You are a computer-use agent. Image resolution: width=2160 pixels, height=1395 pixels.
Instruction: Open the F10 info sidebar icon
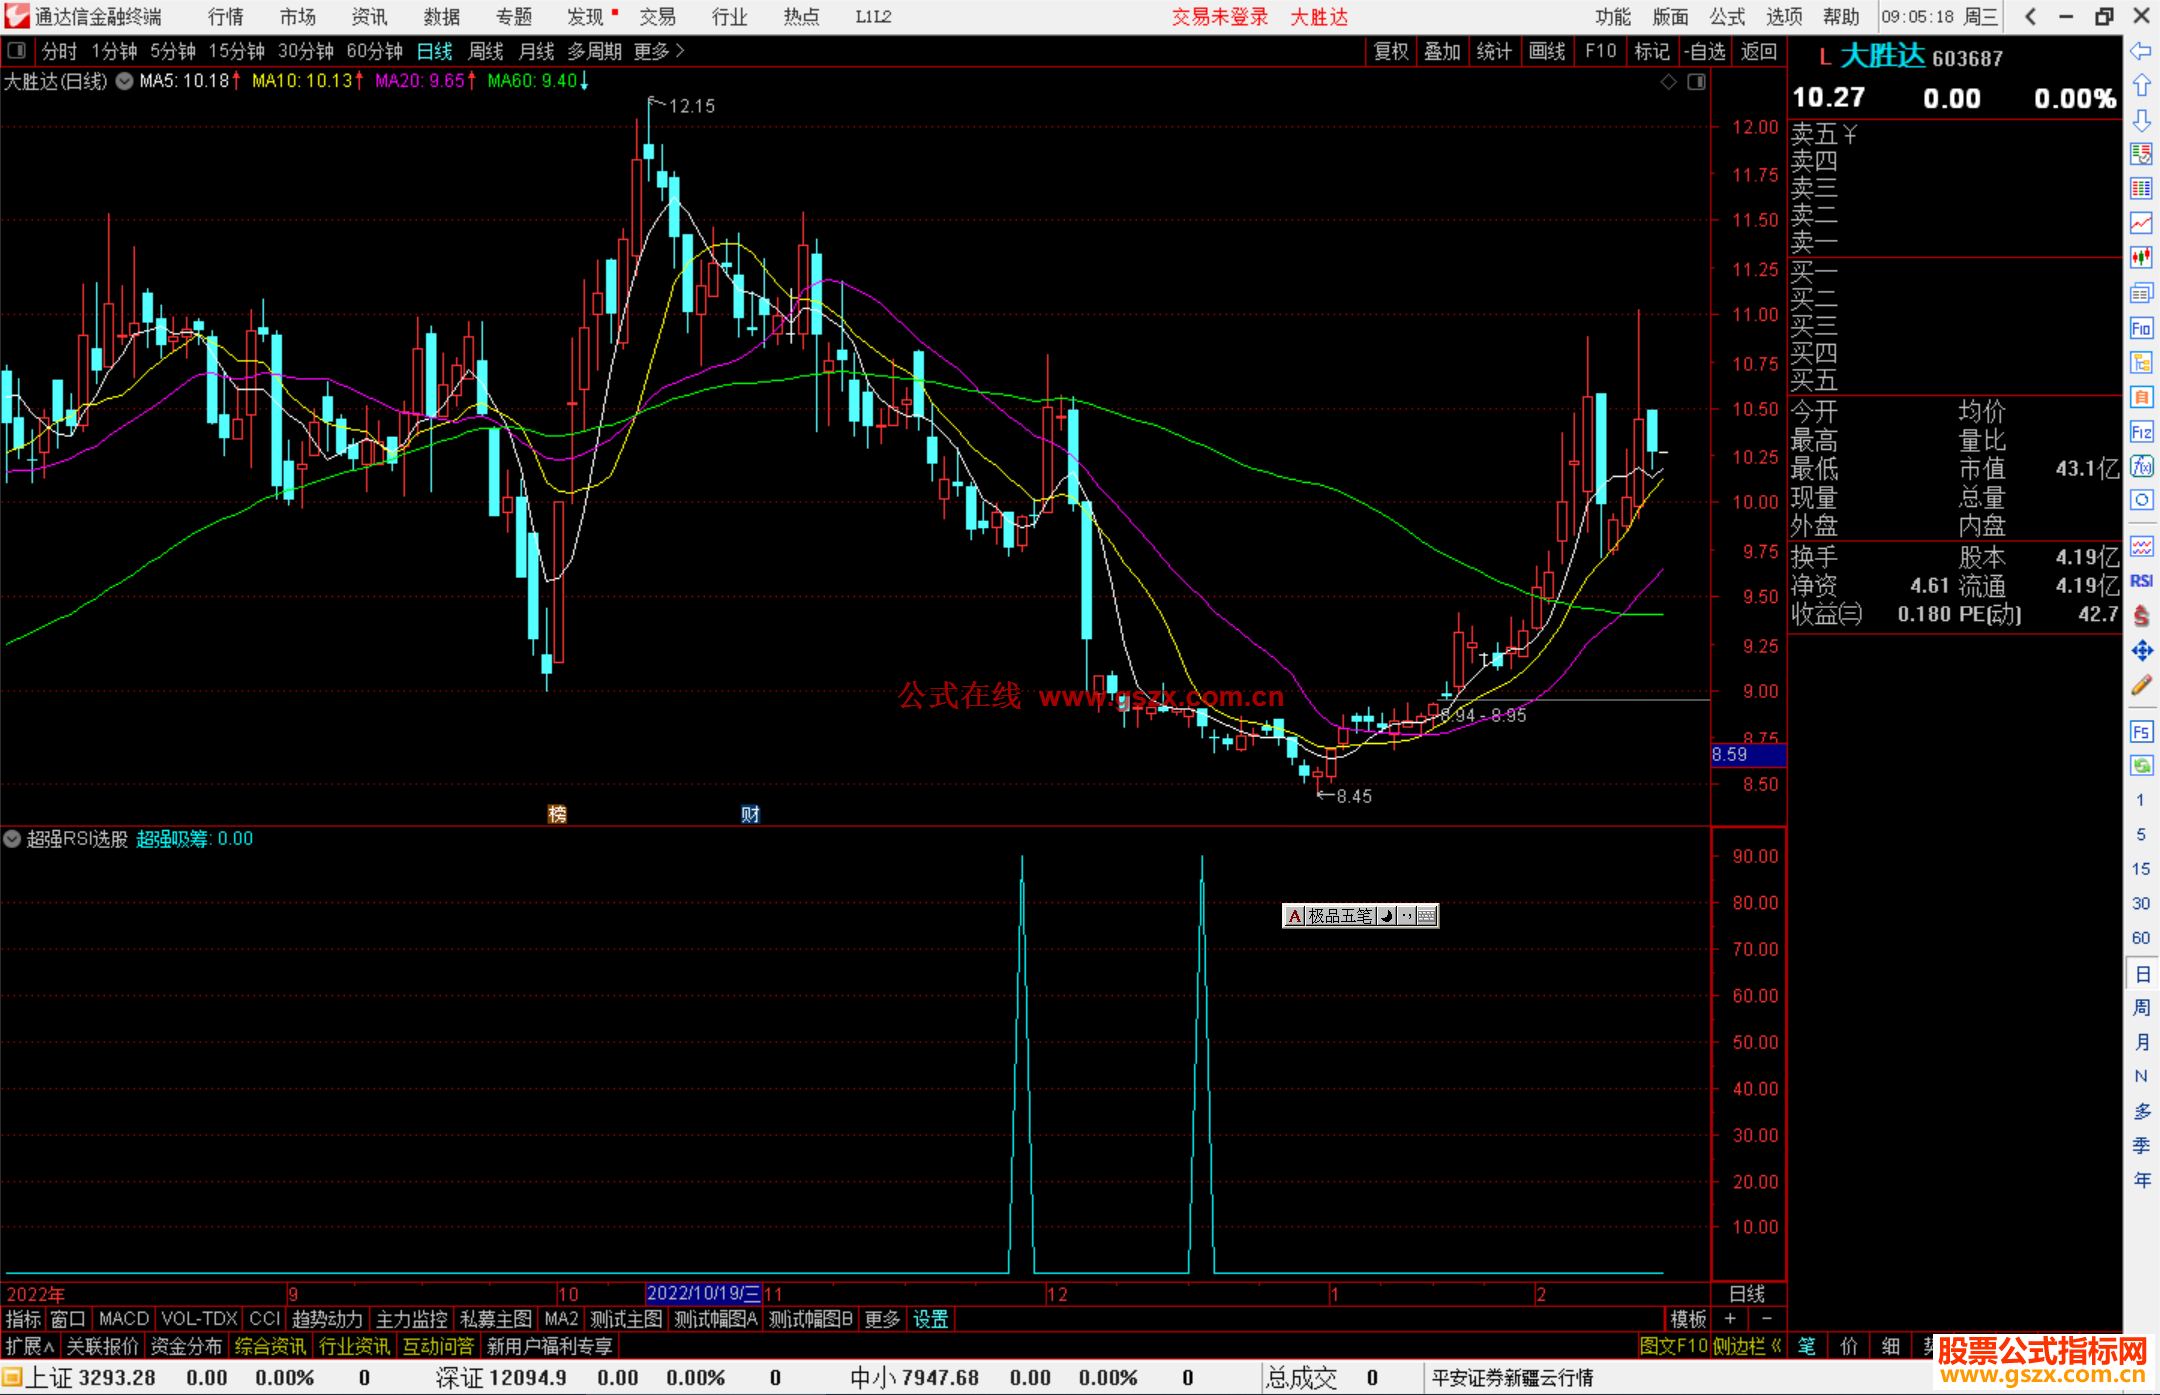[2141, 329]
